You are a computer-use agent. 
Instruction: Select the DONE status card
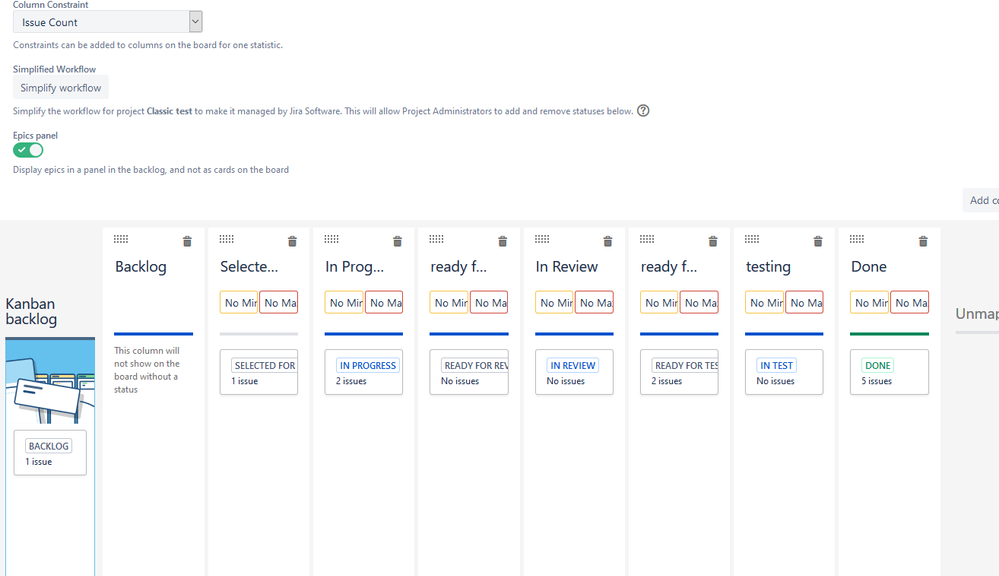point(889,372)
